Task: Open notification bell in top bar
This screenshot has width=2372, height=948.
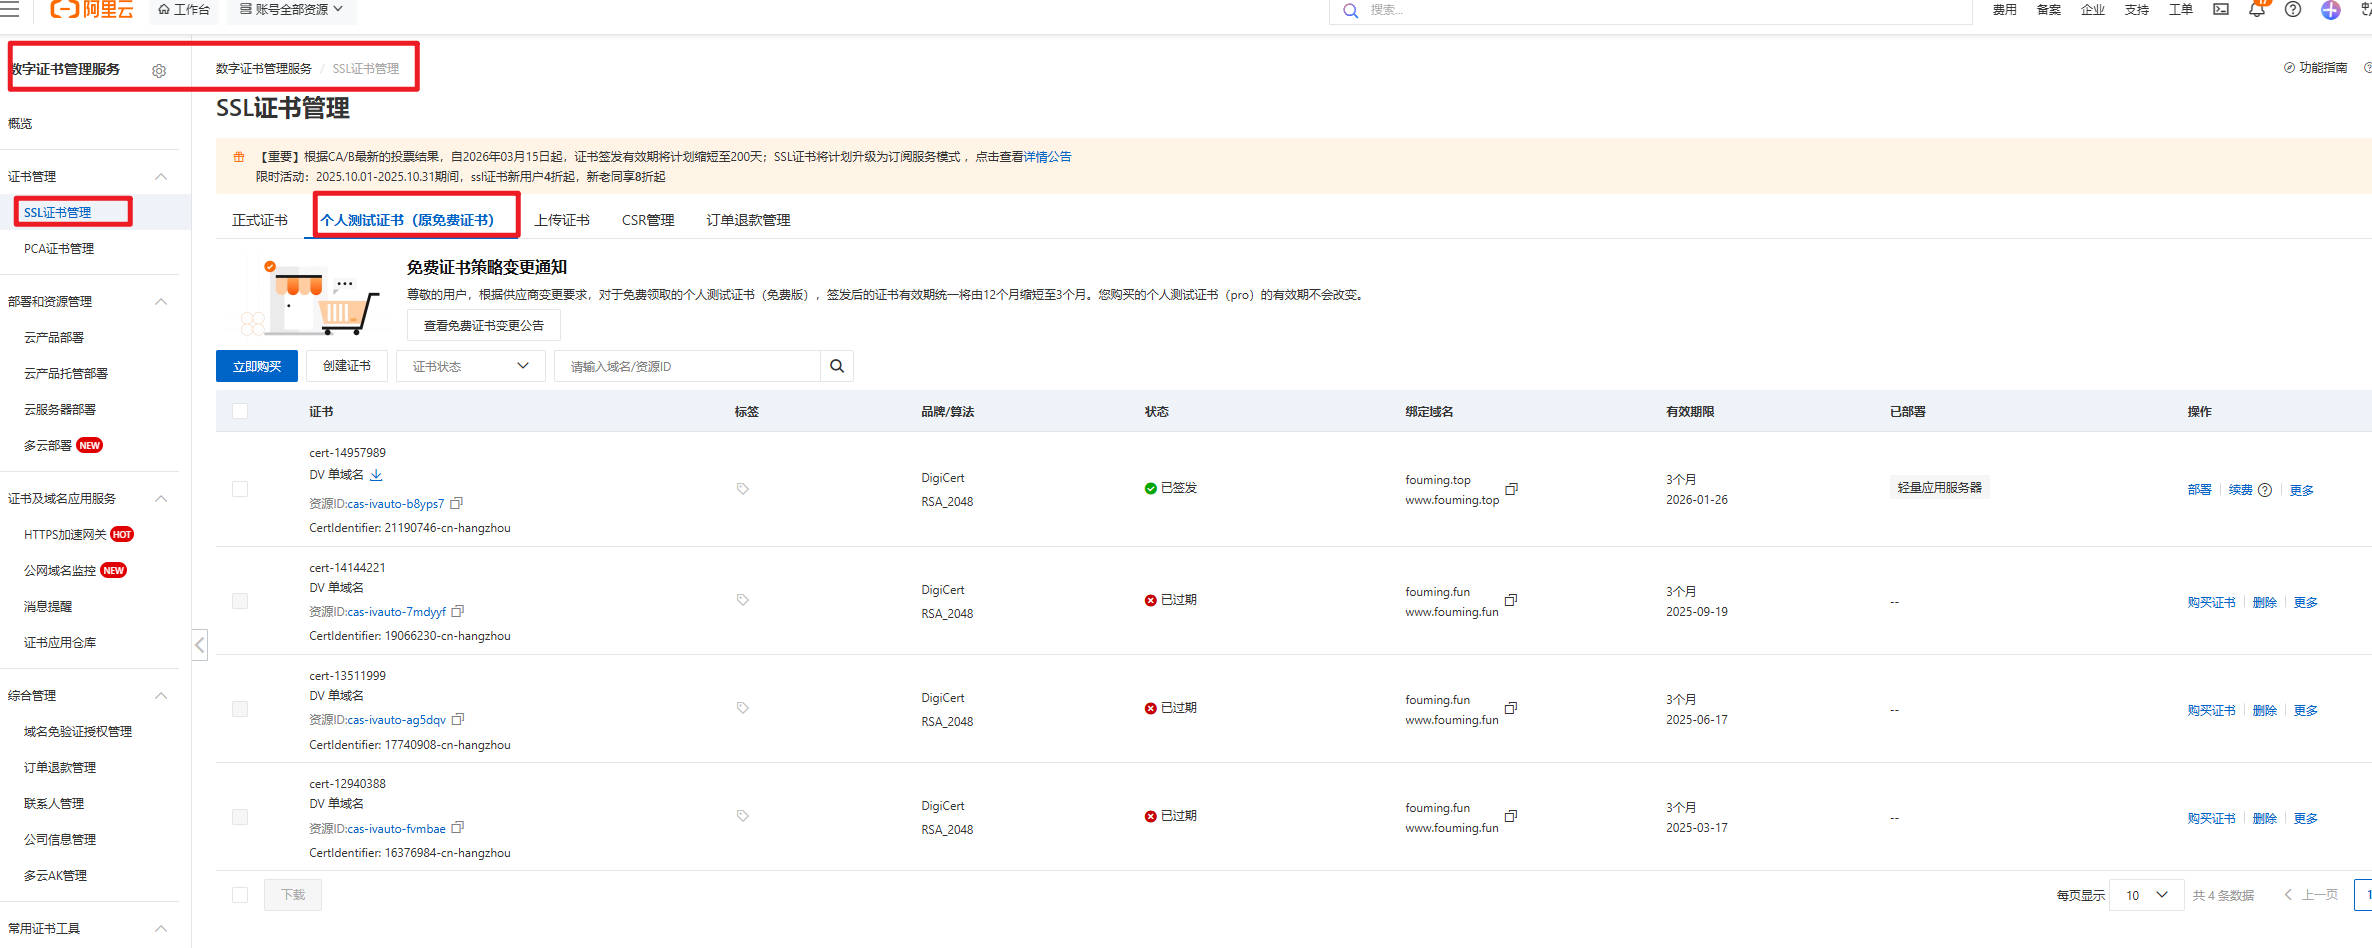Action: click(2257, 10)
